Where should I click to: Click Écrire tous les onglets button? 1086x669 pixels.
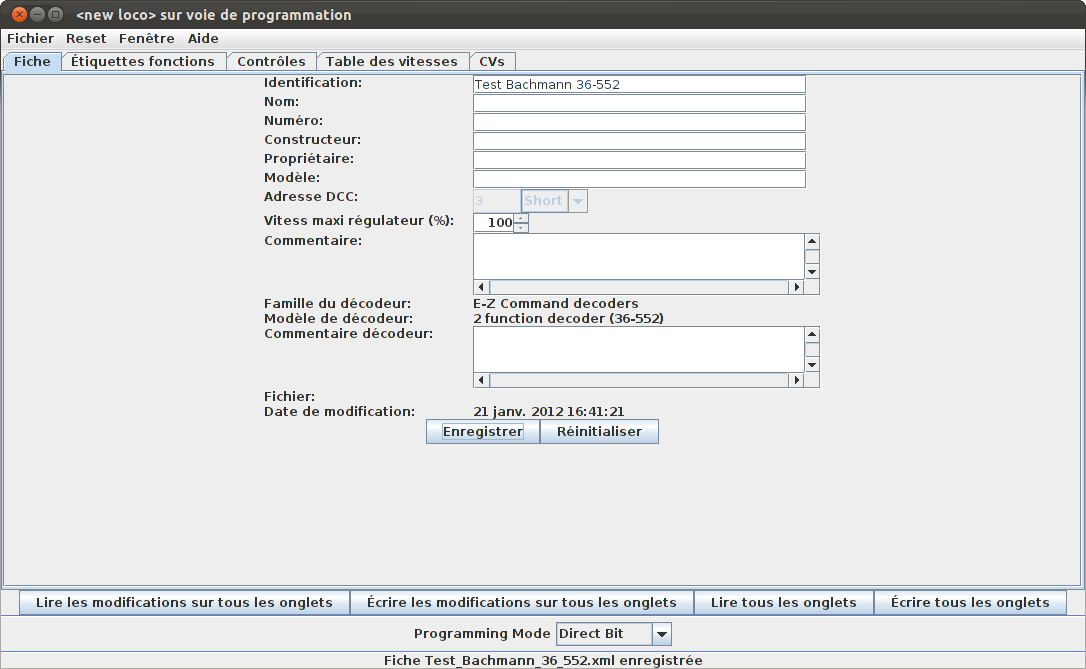click(970, 603)
